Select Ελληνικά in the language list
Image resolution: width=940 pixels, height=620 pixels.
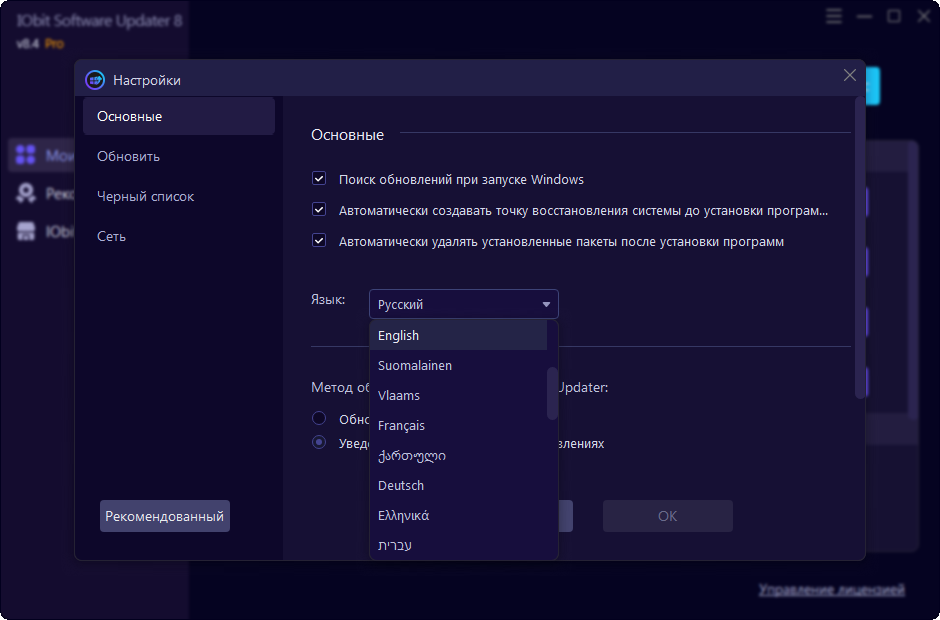point(459,515)
